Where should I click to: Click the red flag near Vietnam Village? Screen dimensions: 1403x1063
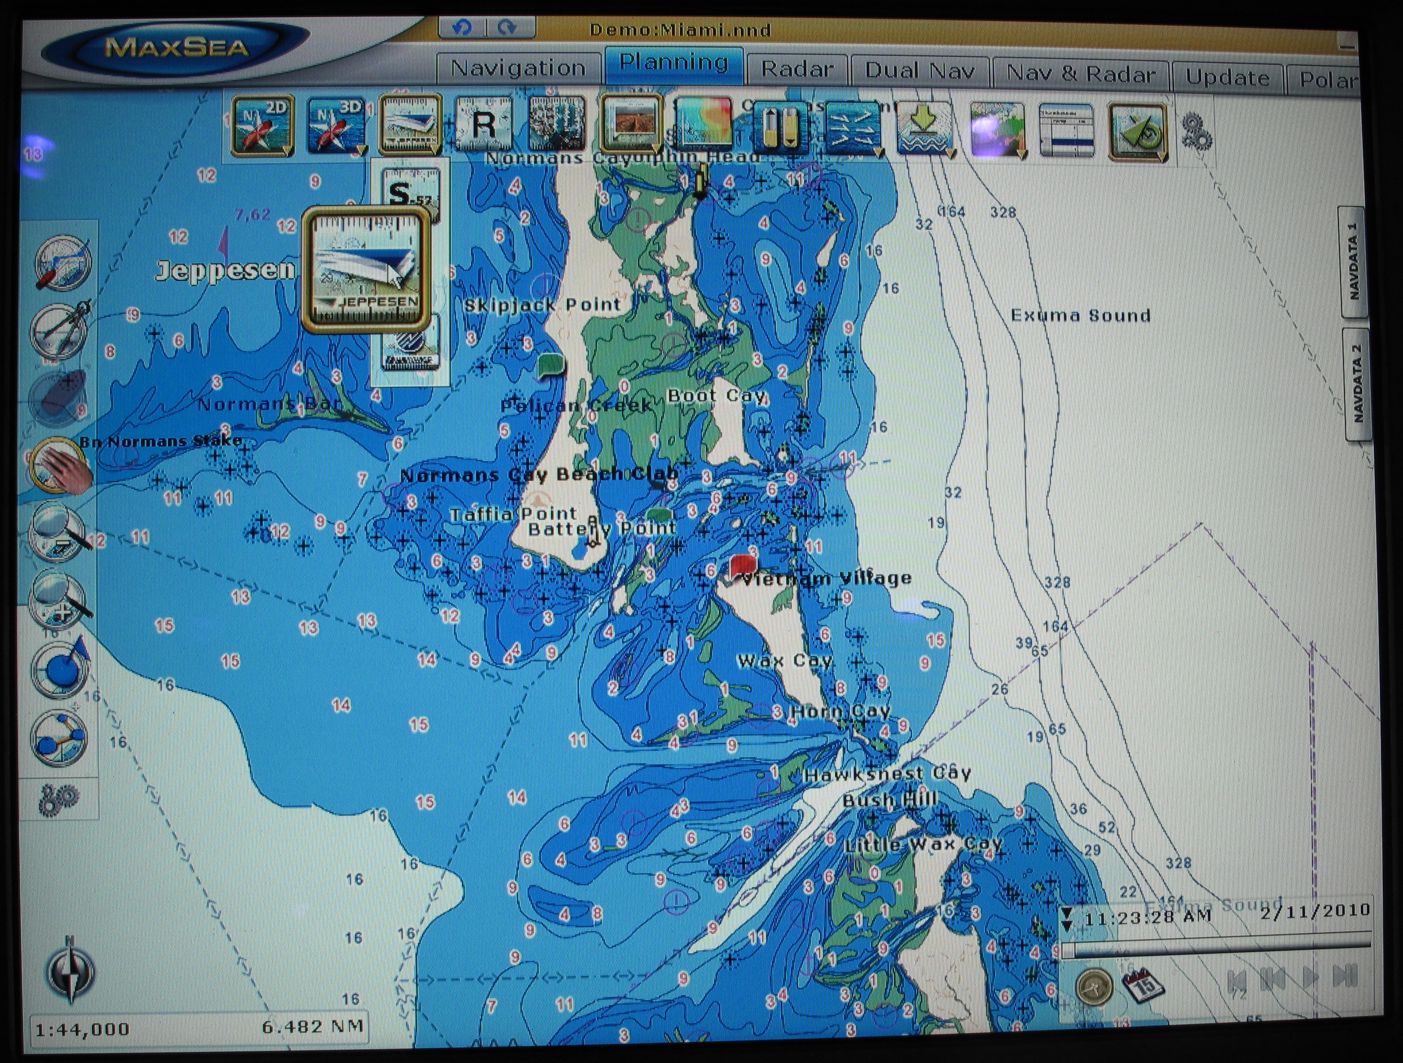[742, 567]
